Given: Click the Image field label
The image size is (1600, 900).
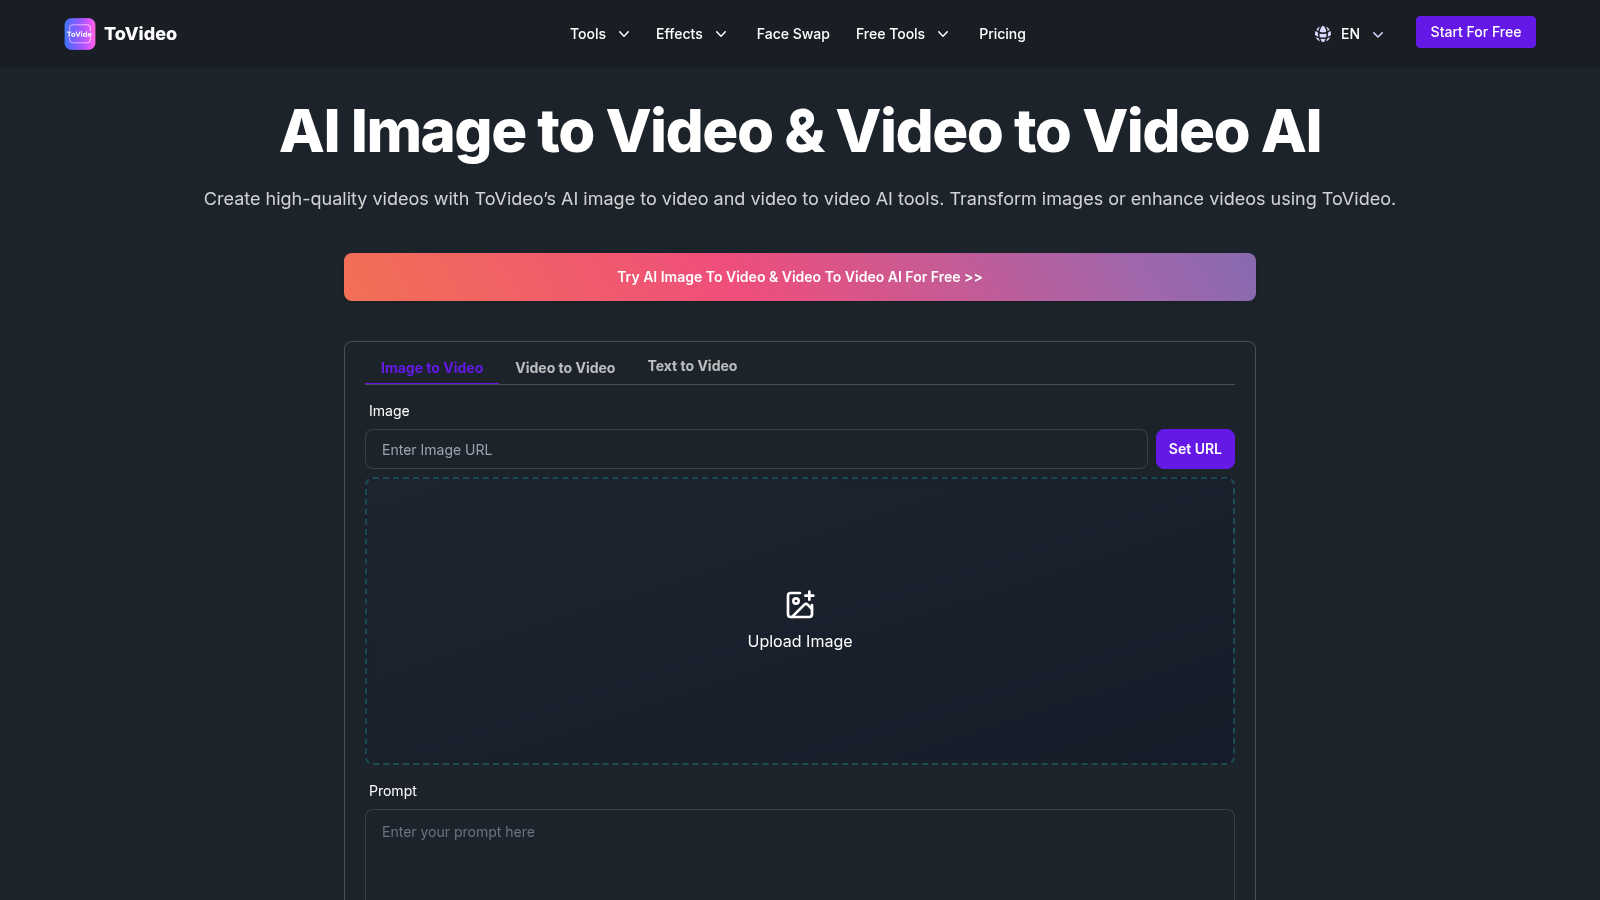Looking at the screenshot, I should pyautogui.click(x=389, y=411).
